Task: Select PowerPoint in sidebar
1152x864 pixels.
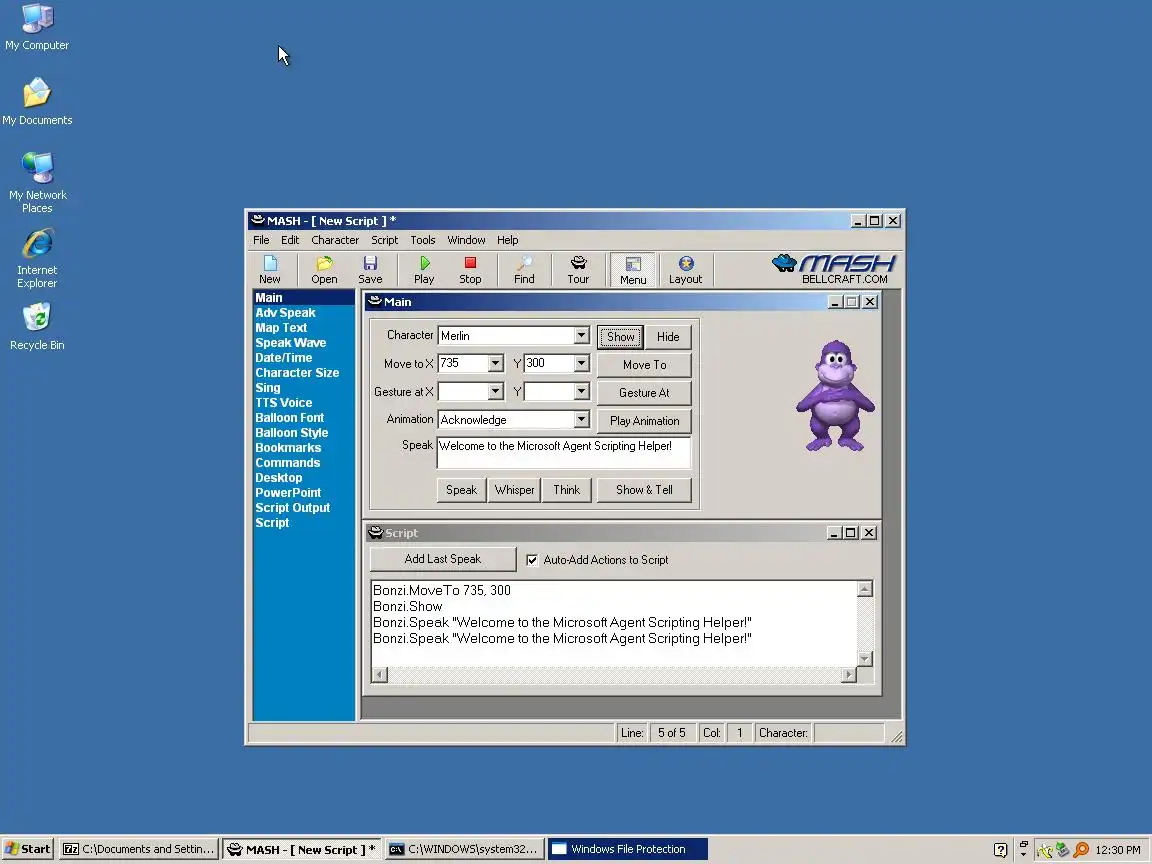Action: point(288,493)
